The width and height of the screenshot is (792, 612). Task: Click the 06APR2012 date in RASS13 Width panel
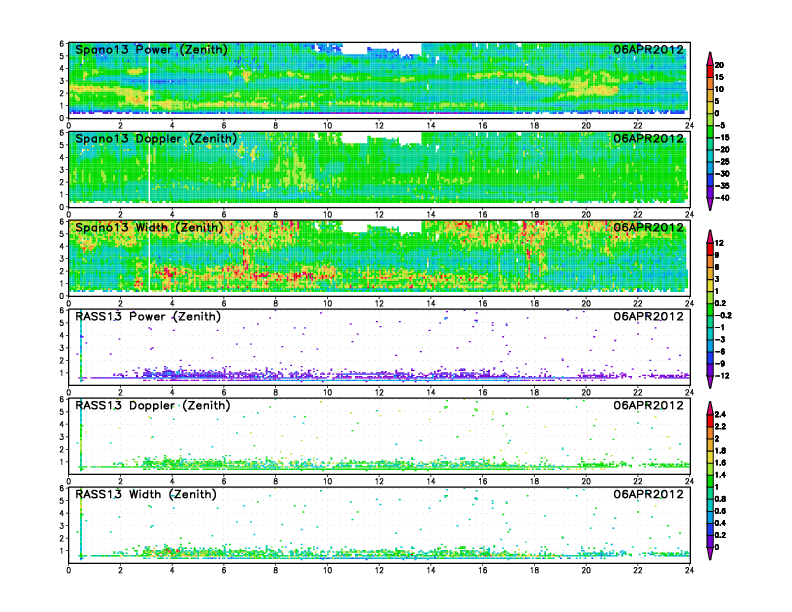pyautogui.click(x=648, y=494)
